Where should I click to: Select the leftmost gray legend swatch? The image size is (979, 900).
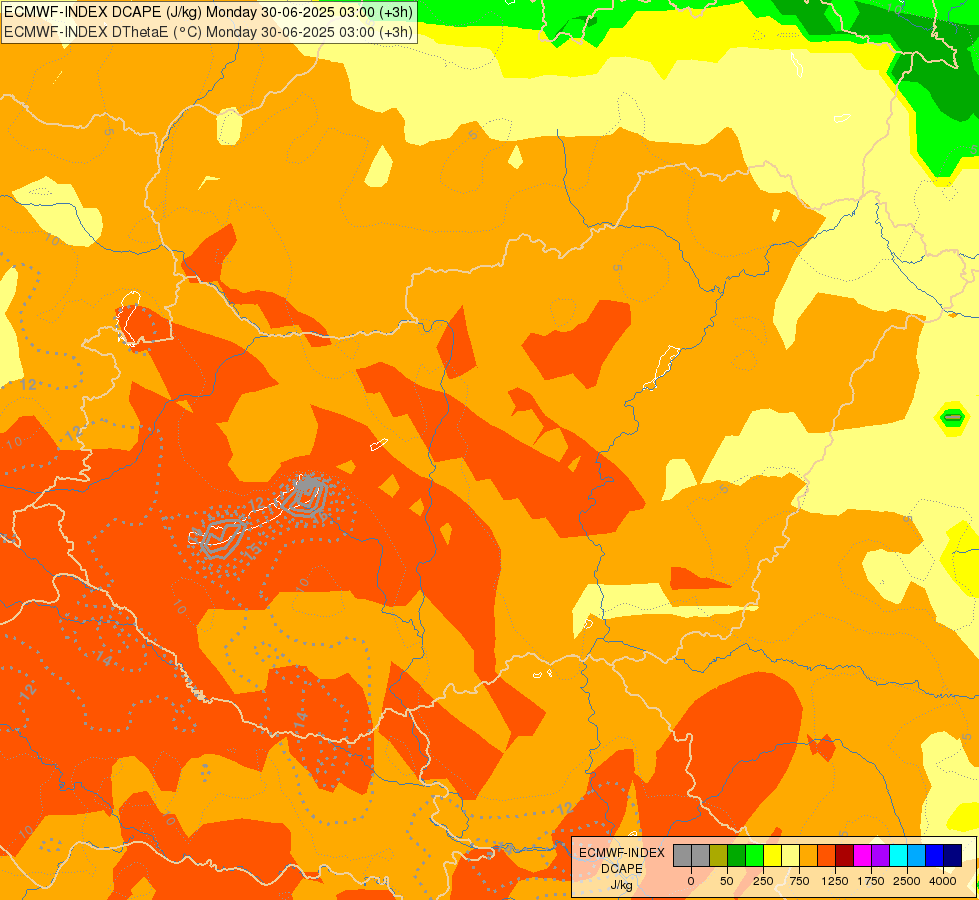(682, 855)
